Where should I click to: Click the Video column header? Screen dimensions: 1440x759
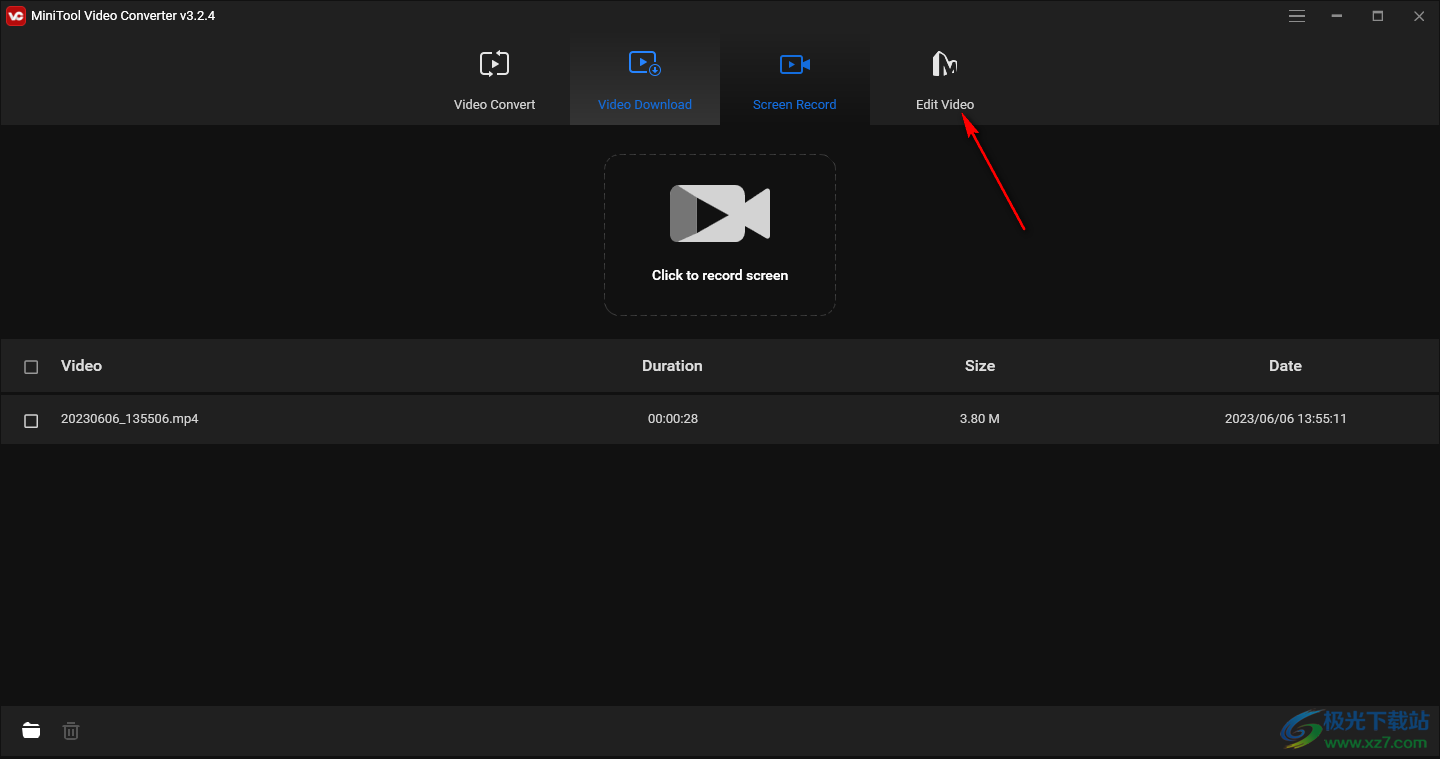tap(82, 366)
